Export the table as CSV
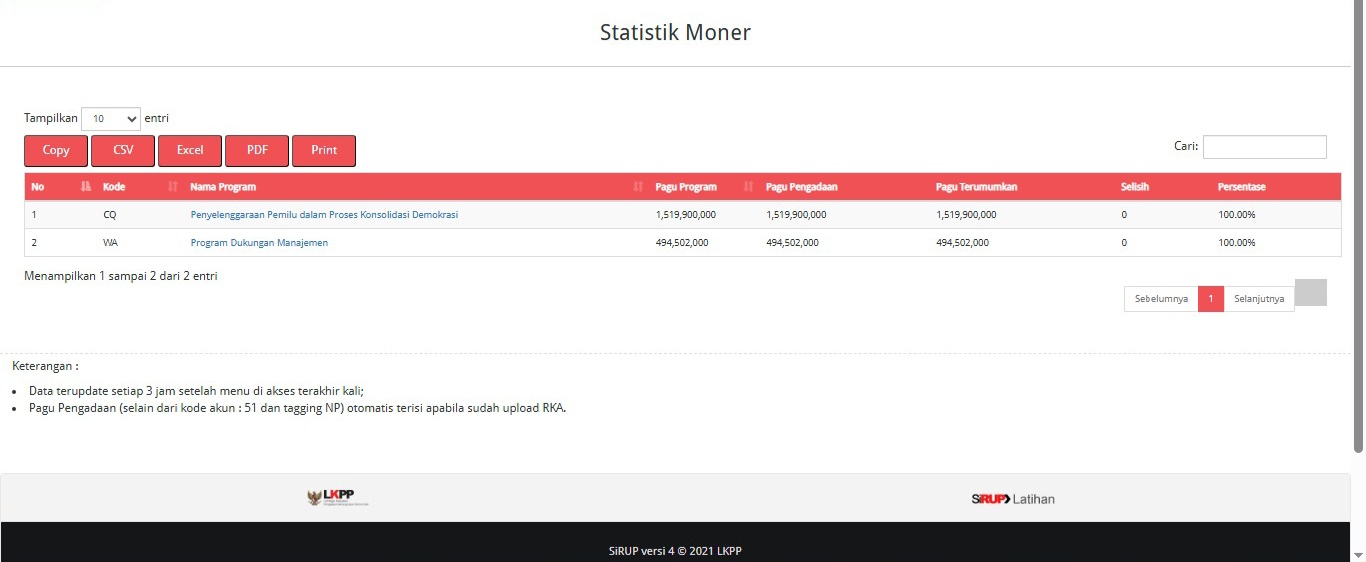The width and height of the screenshot is (1366, 562). pyautogui.click(x=123, y=151)
